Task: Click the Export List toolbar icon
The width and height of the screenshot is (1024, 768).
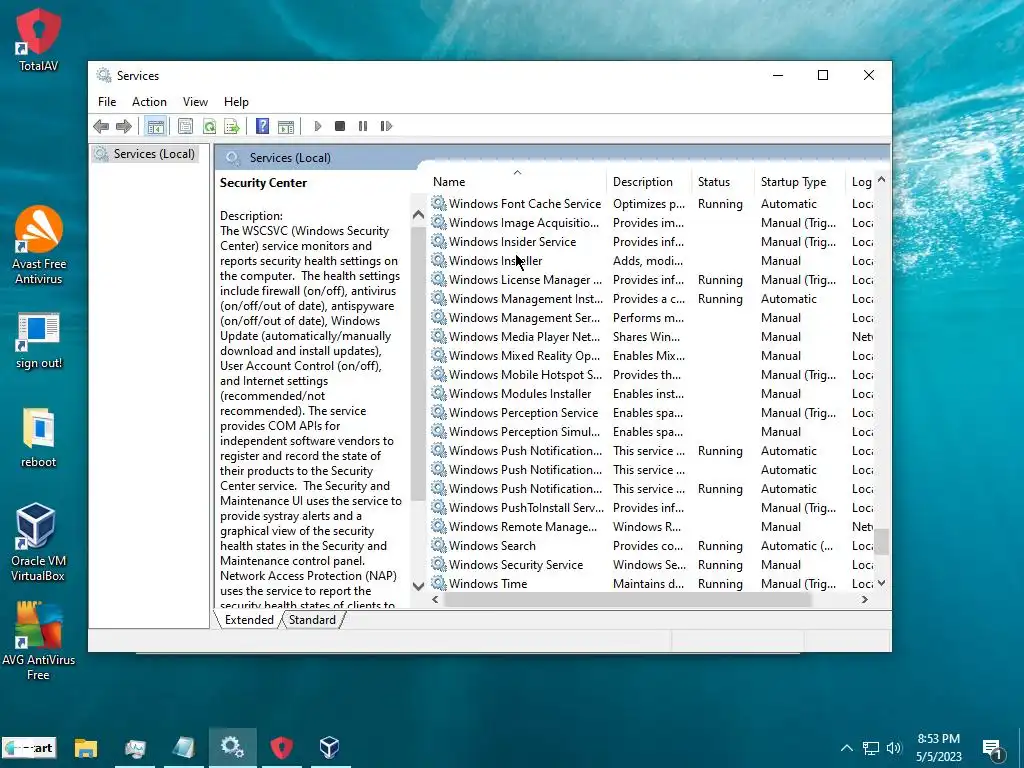Action: tap(232, 126)
